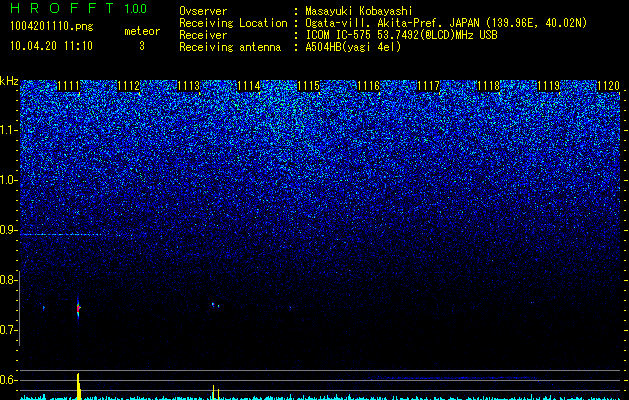Click the A504HB(yagi 4el) antenna text
Viewport: 629px width, 400px height.
point(353,47)
